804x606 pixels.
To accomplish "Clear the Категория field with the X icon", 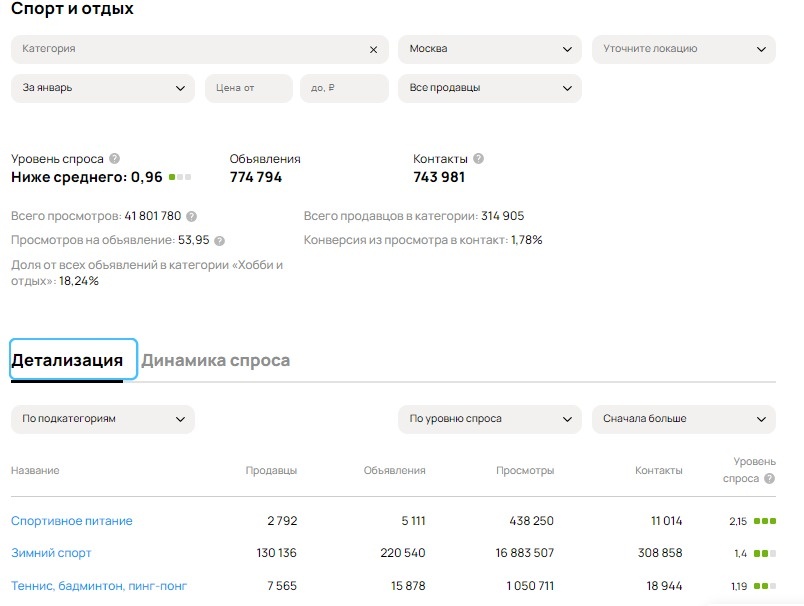I will [x=374, y=49].
